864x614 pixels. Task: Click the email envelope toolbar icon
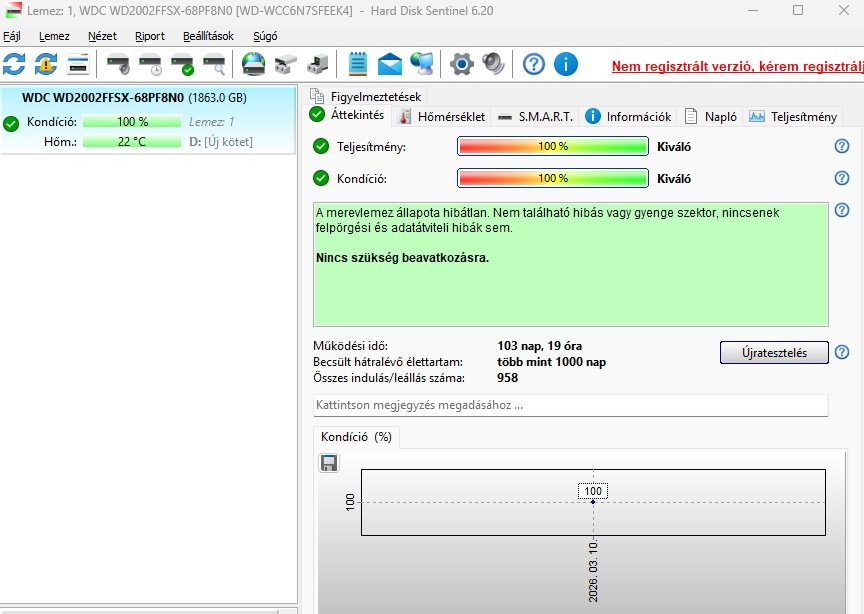click(x=390, y=64)
